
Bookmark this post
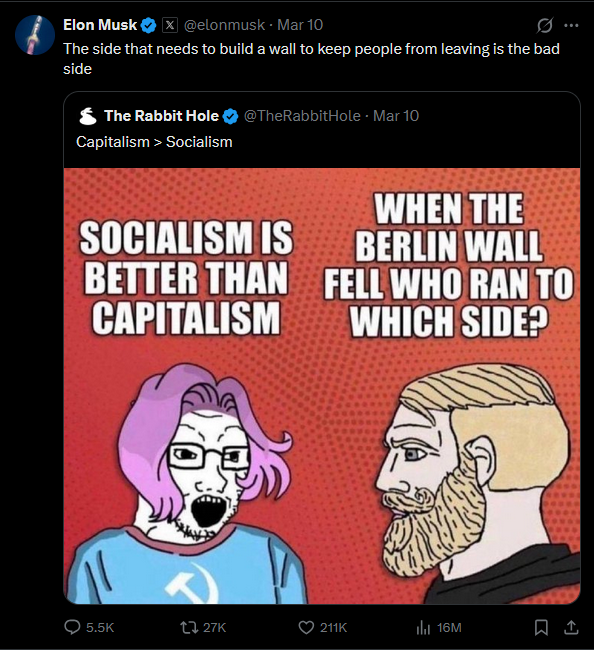pos(541,628)
